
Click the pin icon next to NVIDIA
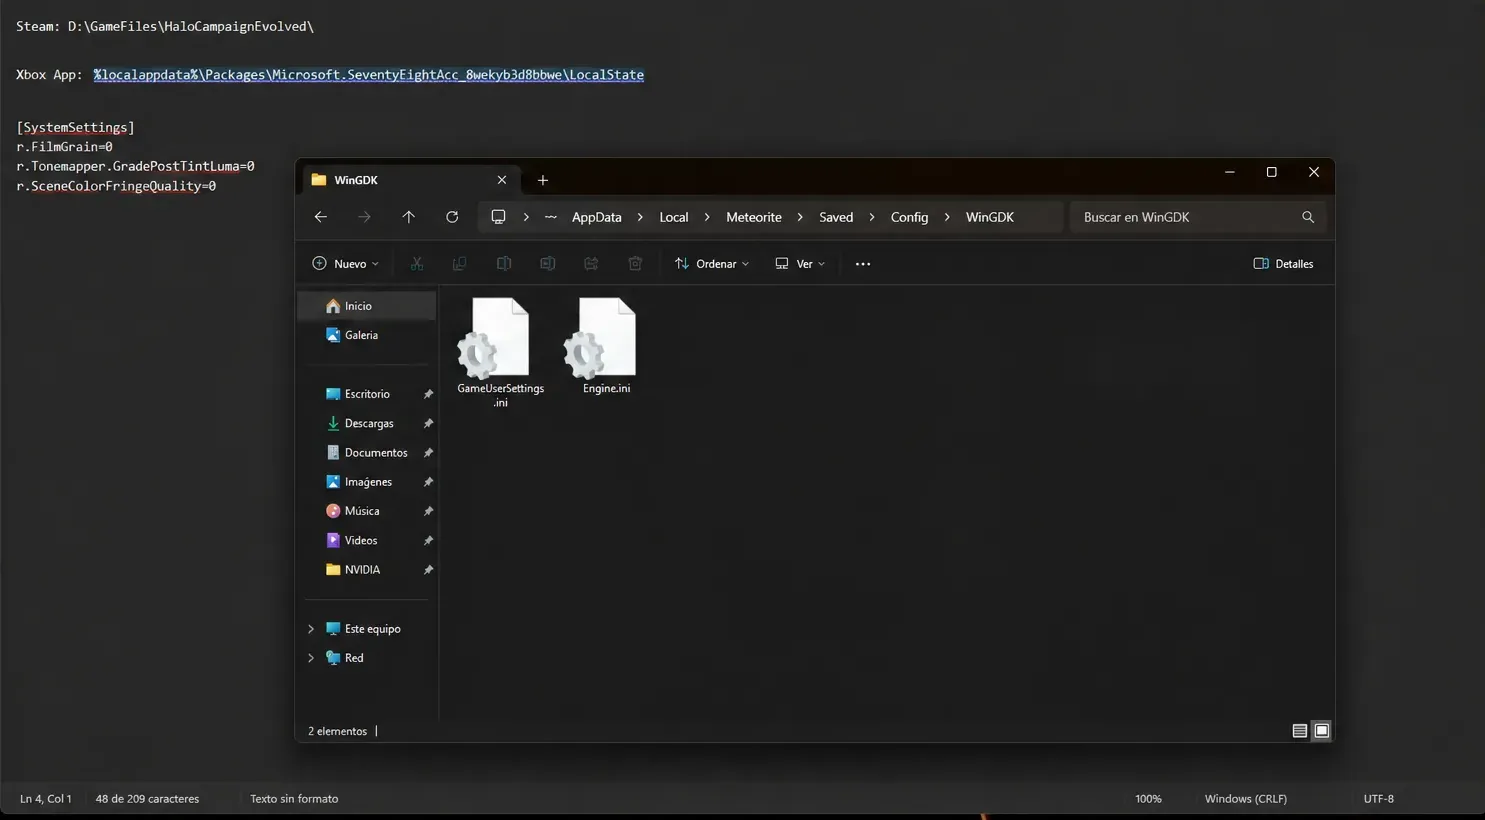[x=428, y=569]
